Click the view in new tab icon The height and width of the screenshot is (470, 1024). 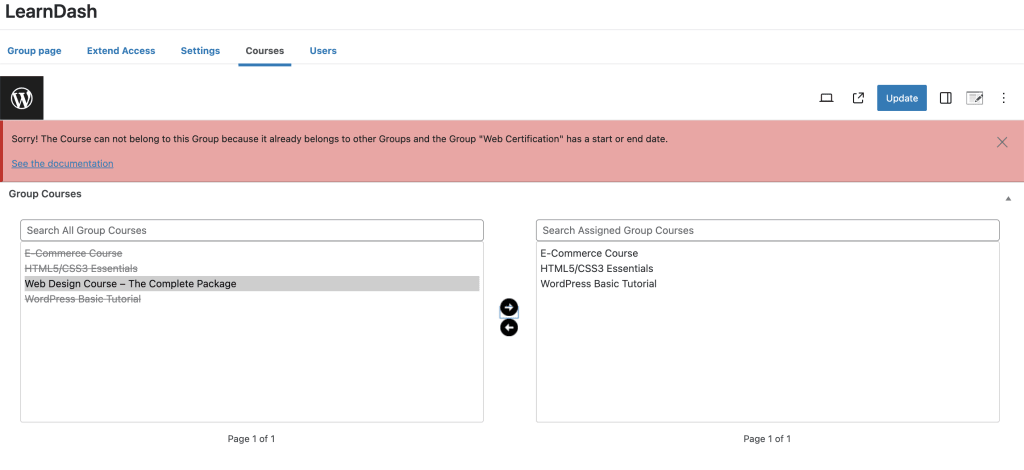pos(858,98)
